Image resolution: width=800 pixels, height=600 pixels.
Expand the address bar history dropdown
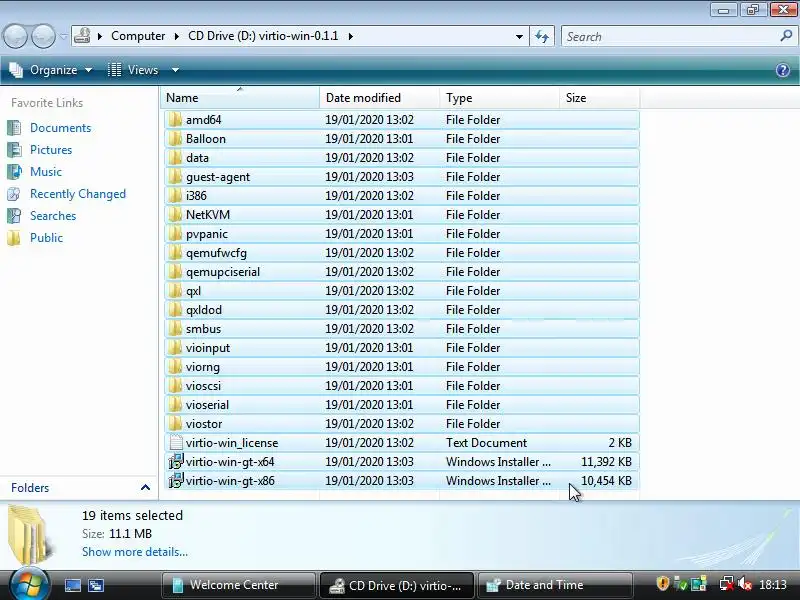point(519,37)
